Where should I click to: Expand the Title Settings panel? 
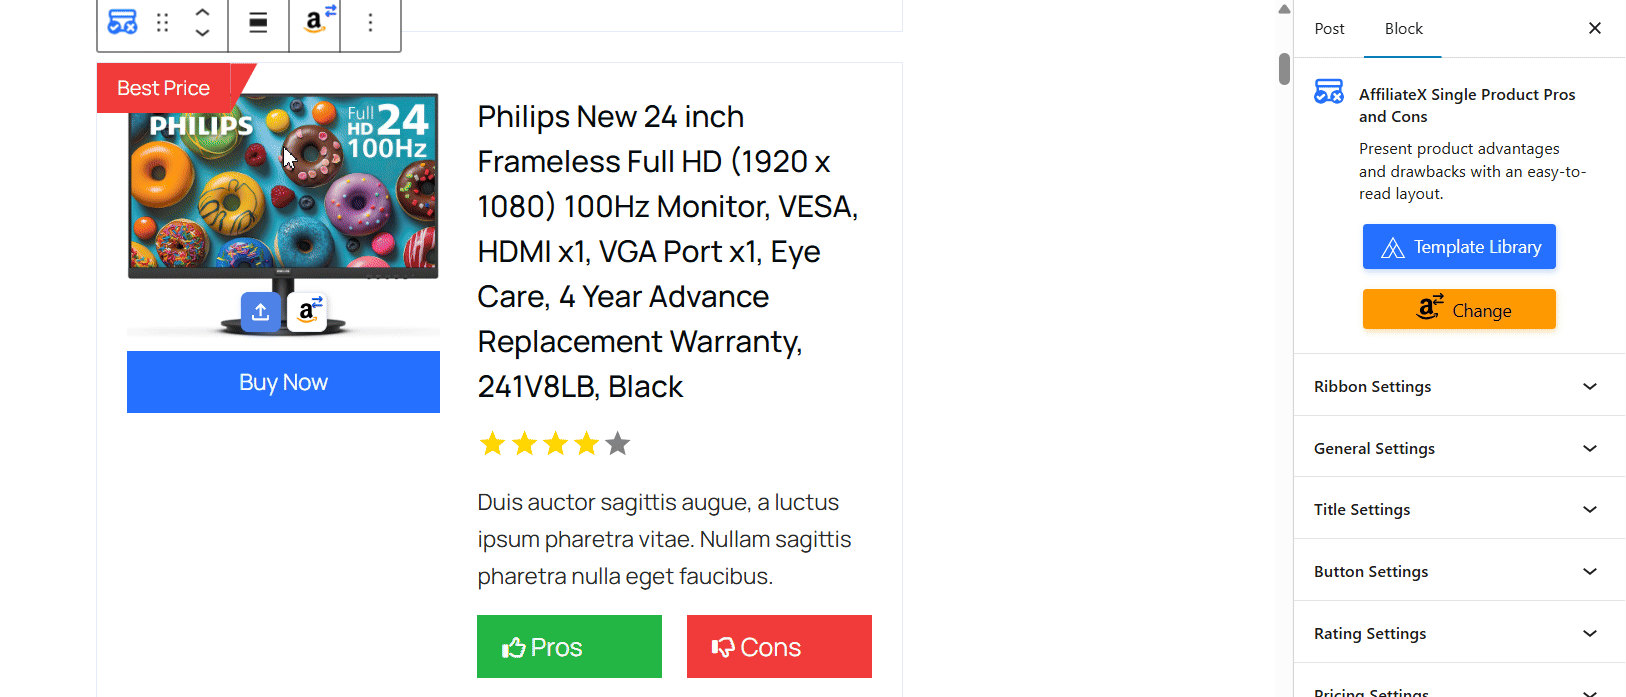tap(1459, 509)
